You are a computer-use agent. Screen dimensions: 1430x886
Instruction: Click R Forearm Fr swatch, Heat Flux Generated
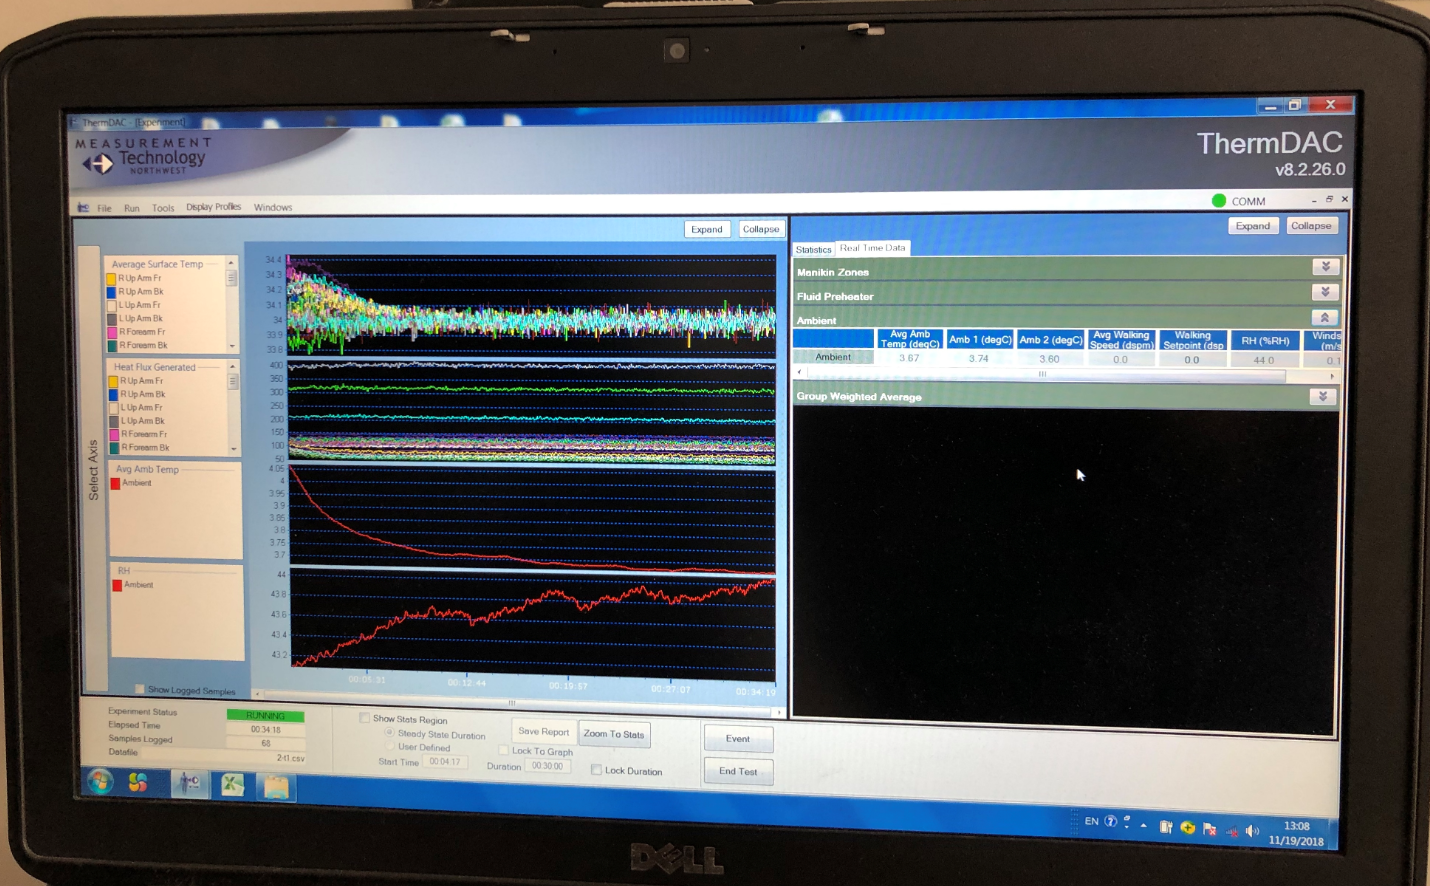(114, 434)
